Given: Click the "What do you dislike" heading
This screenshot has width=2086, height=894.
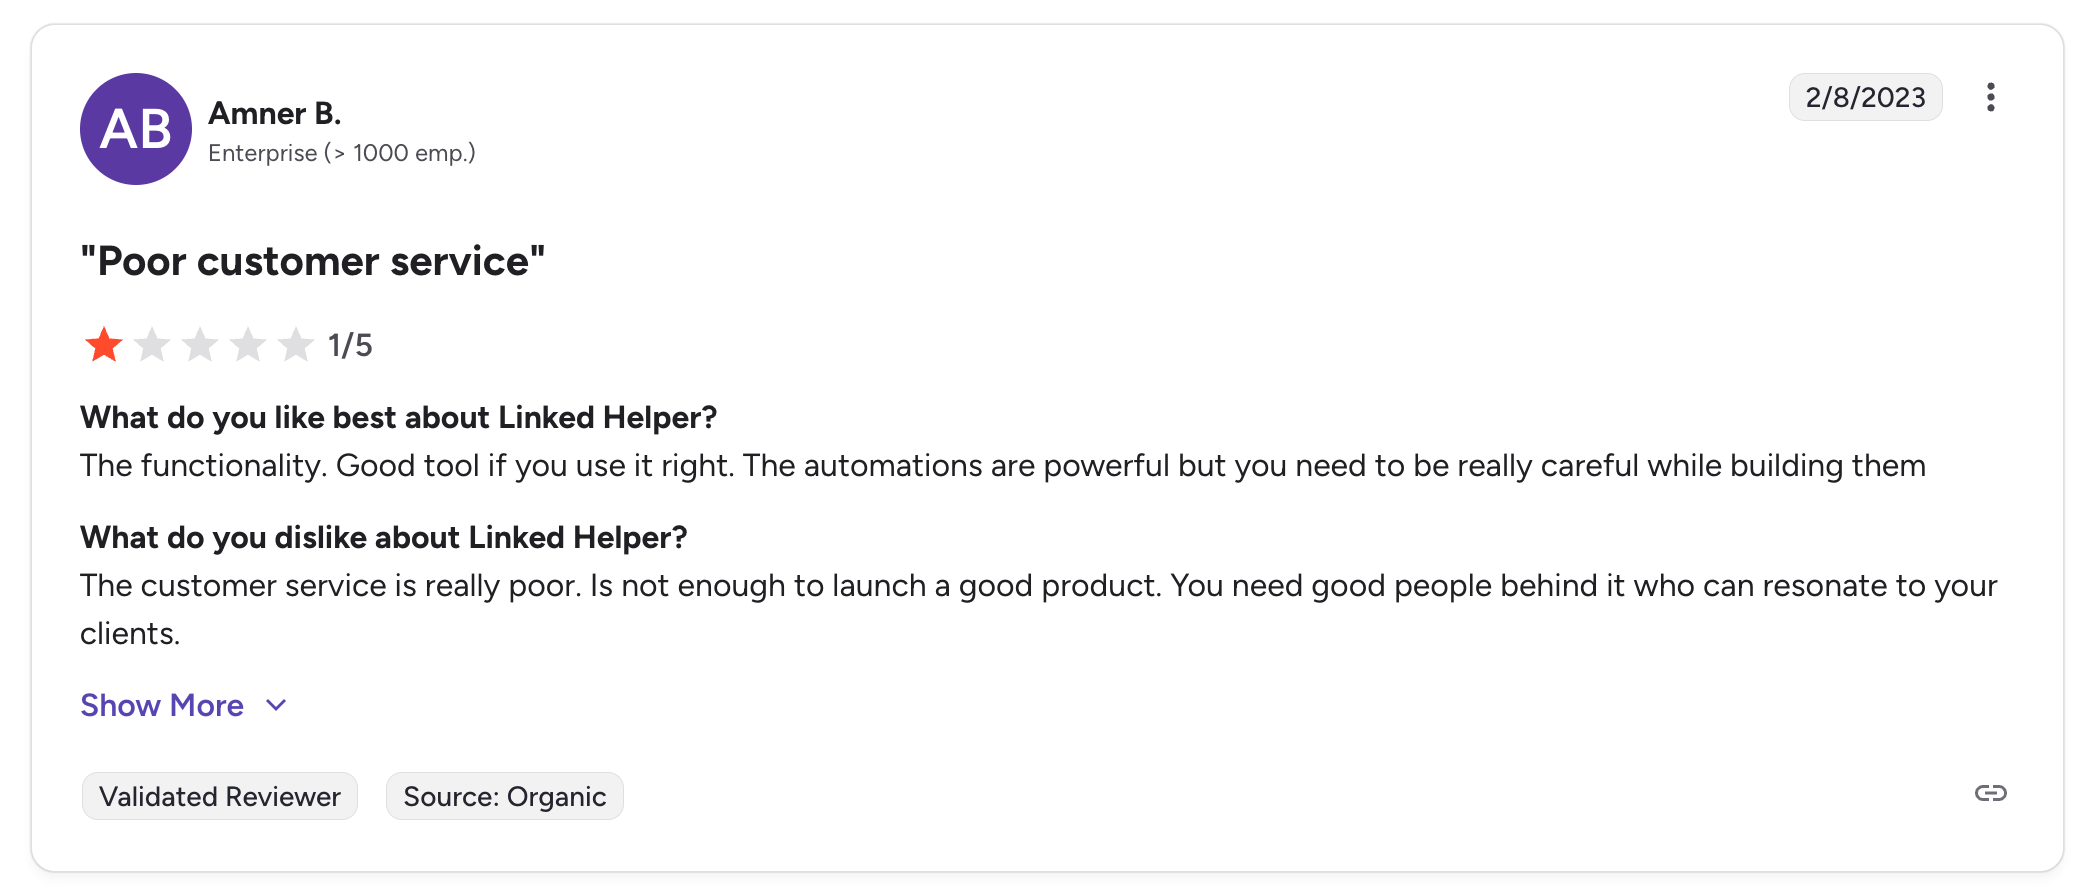Looking at the screenshot, I should click(x=384, y=537).
